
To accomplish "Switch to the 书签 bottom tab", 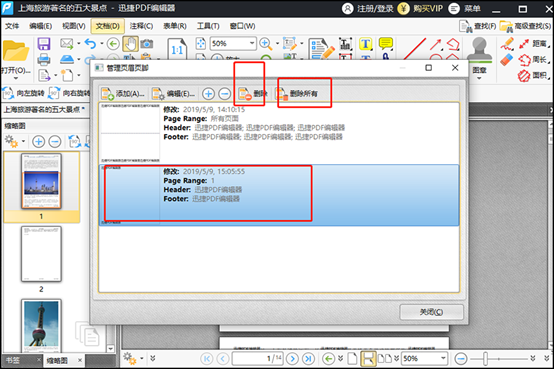I will click(x=13, y=360).
